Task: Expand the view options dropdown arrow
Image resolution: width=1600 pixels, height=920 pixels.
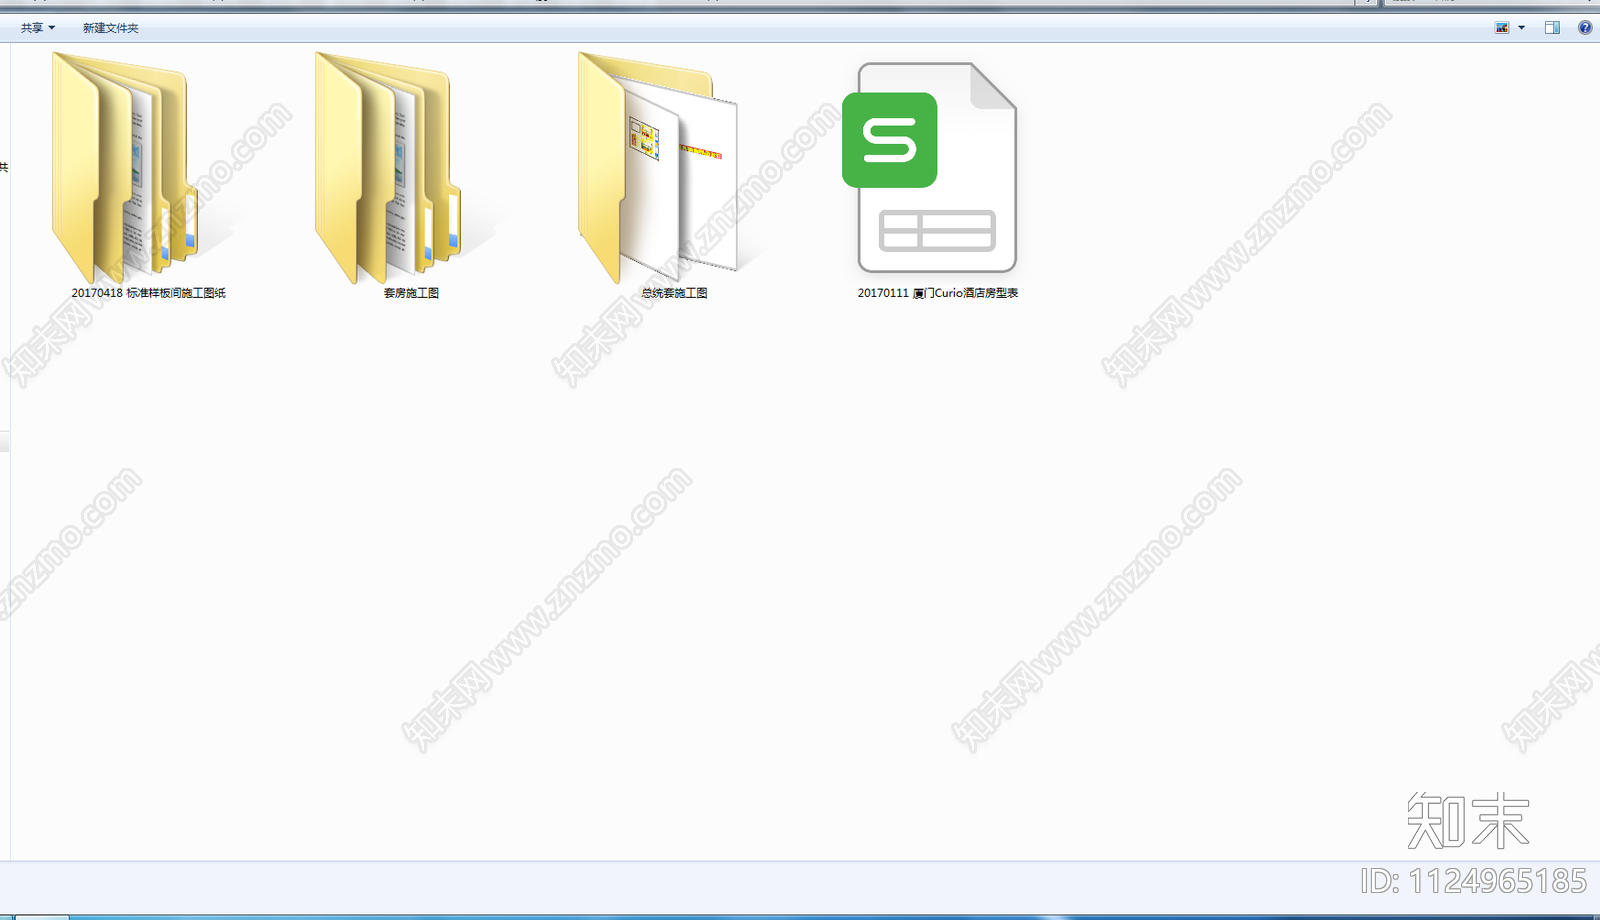Action: pos(1522,28)
